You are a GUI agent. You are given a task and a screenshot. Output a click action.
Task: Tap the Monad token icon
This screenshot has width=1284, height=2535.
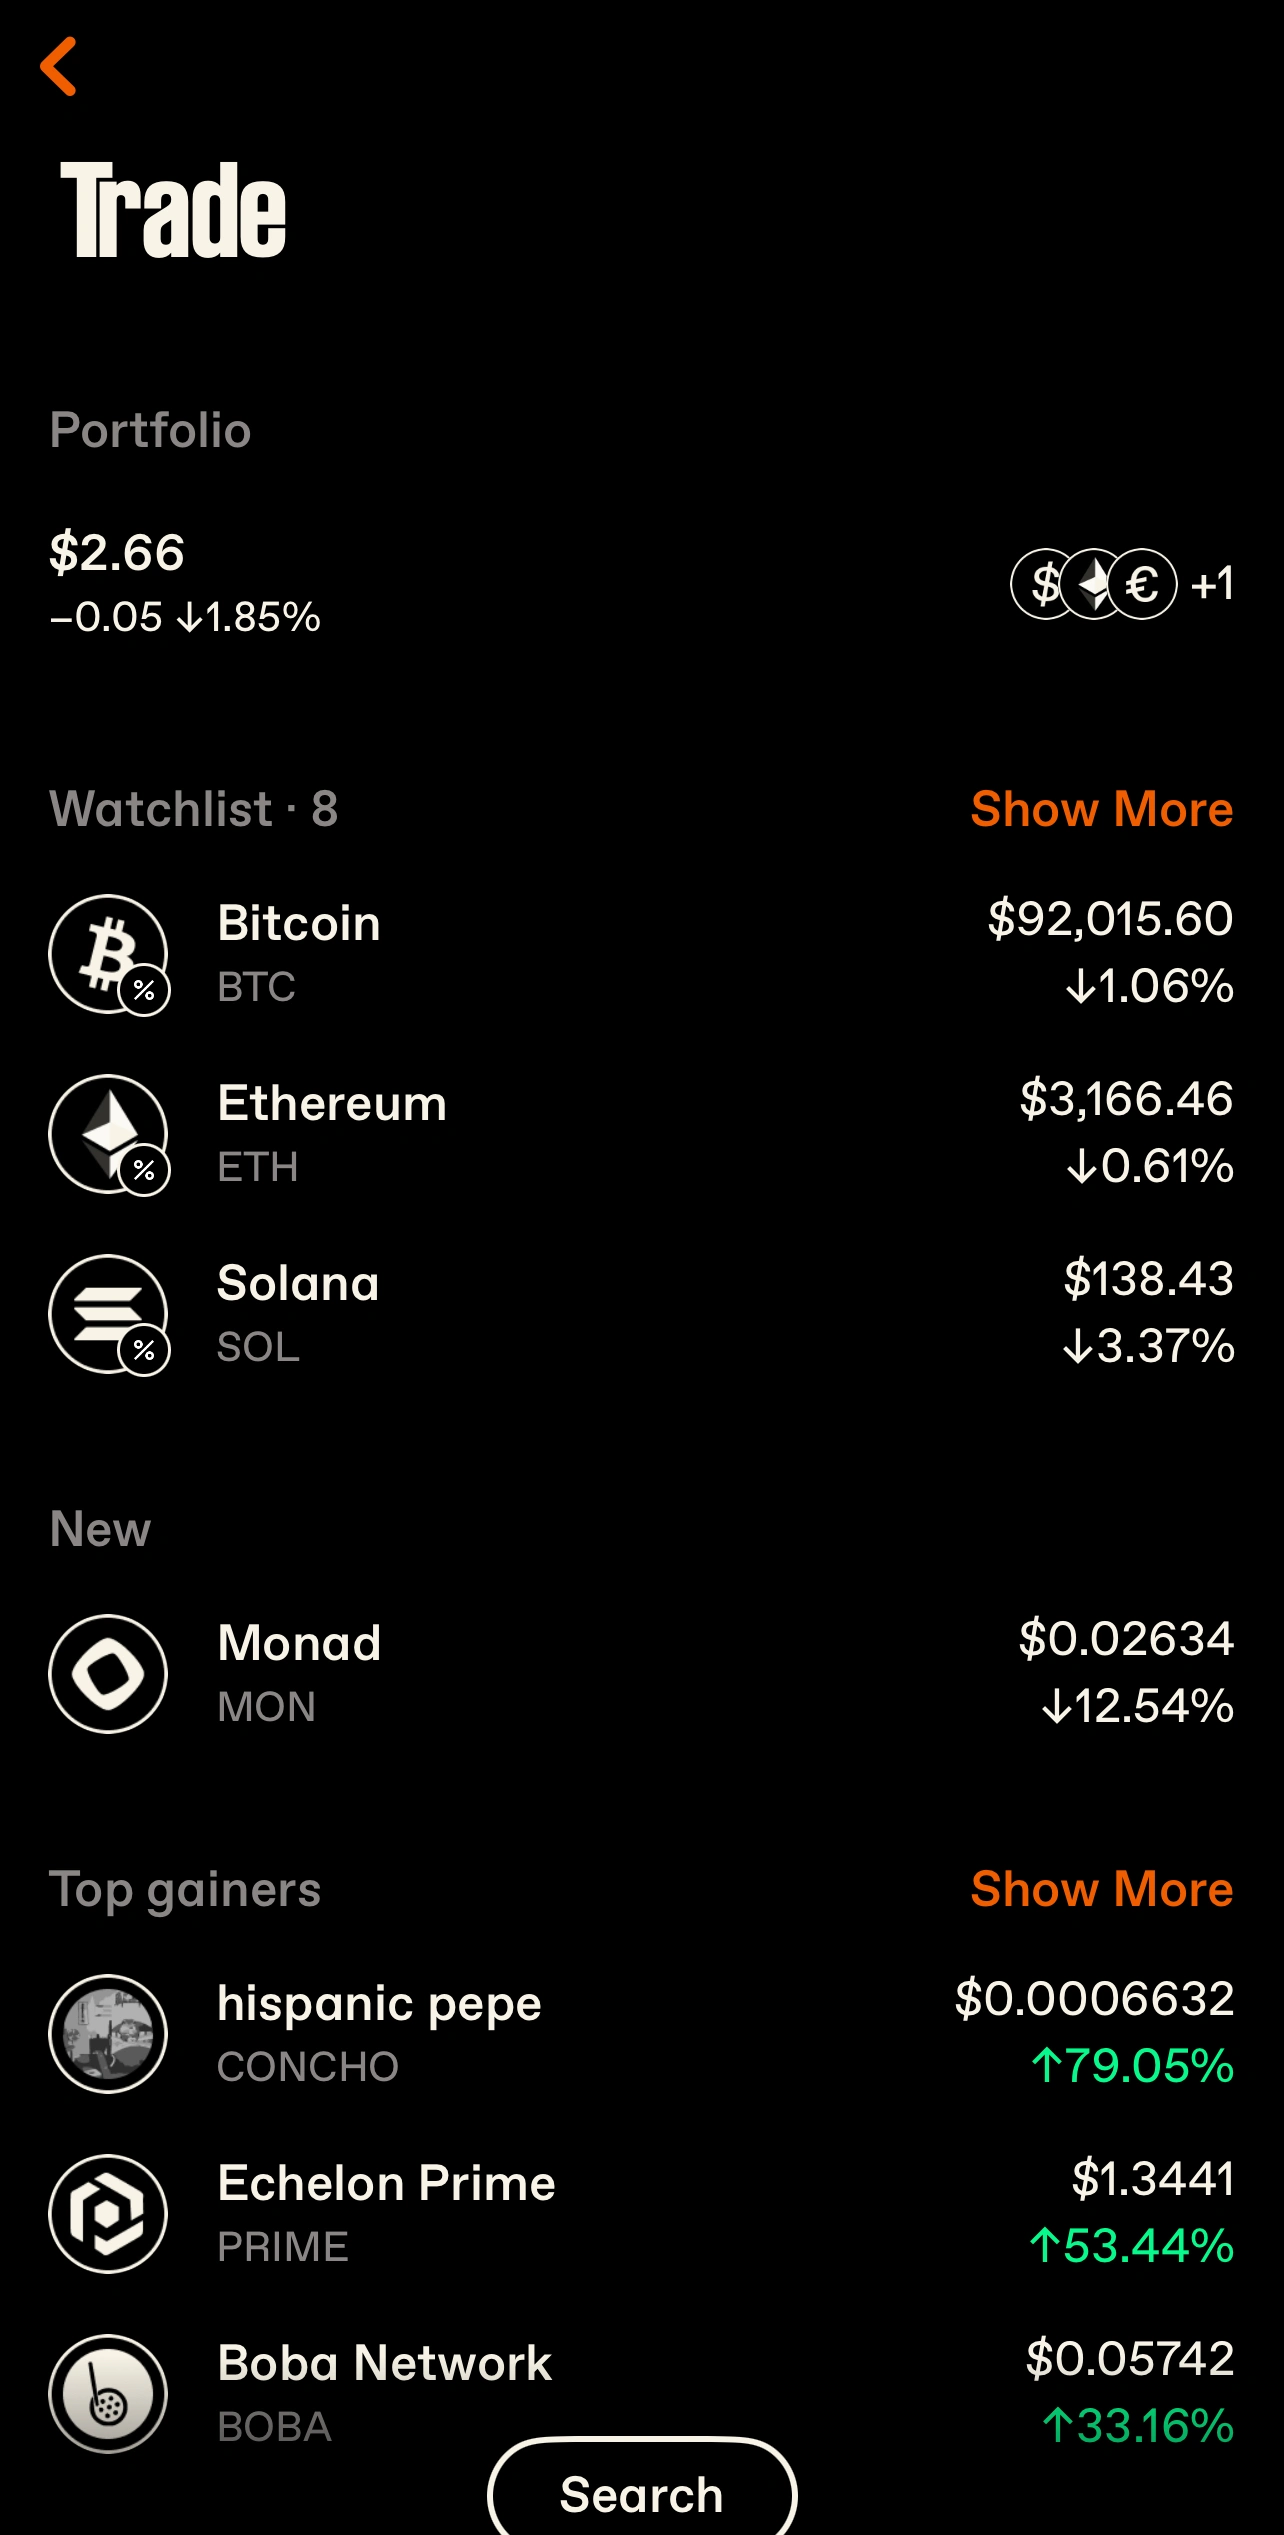click(108, 1673)
